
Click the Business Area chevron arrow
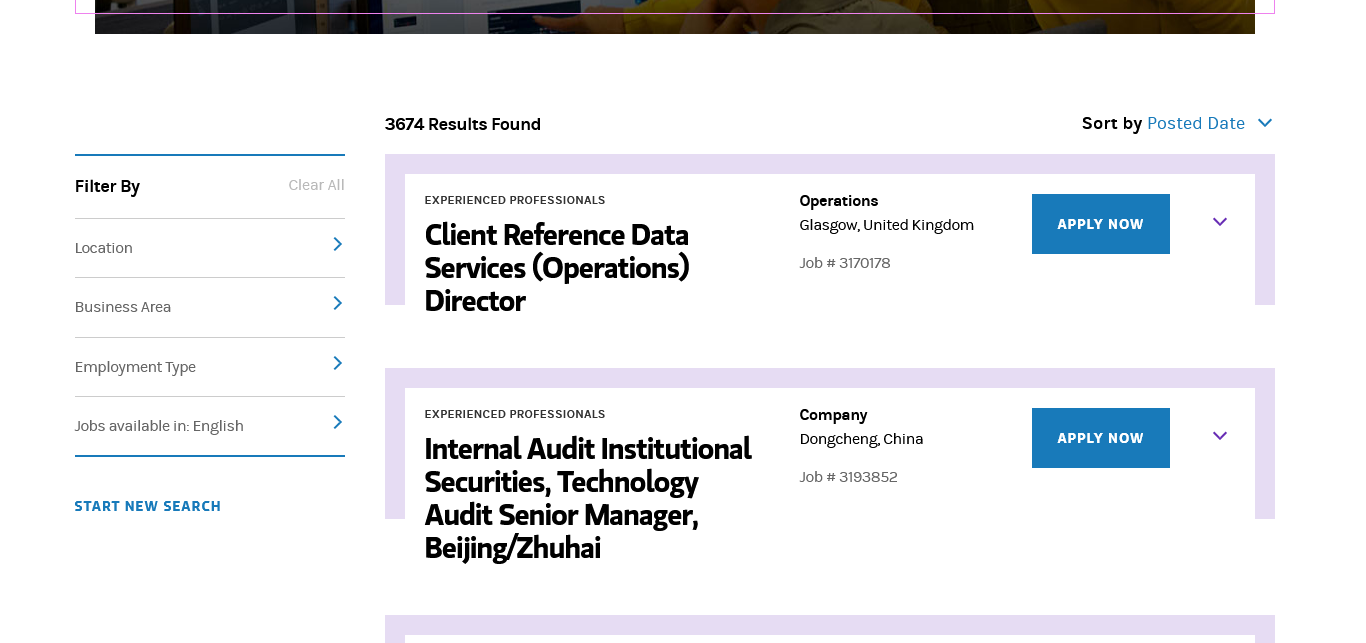tap(337, 303)
